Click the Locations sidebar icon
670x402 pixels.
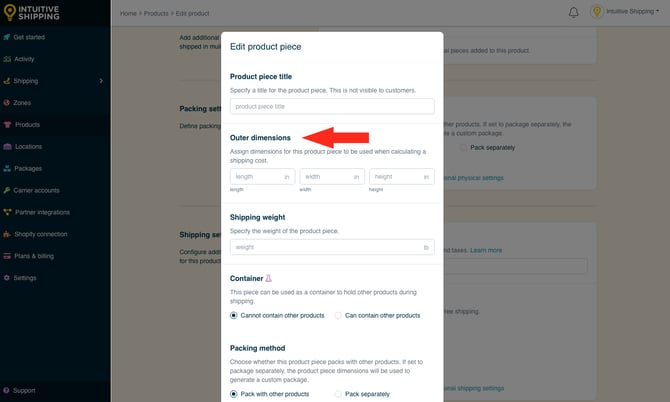7,146
